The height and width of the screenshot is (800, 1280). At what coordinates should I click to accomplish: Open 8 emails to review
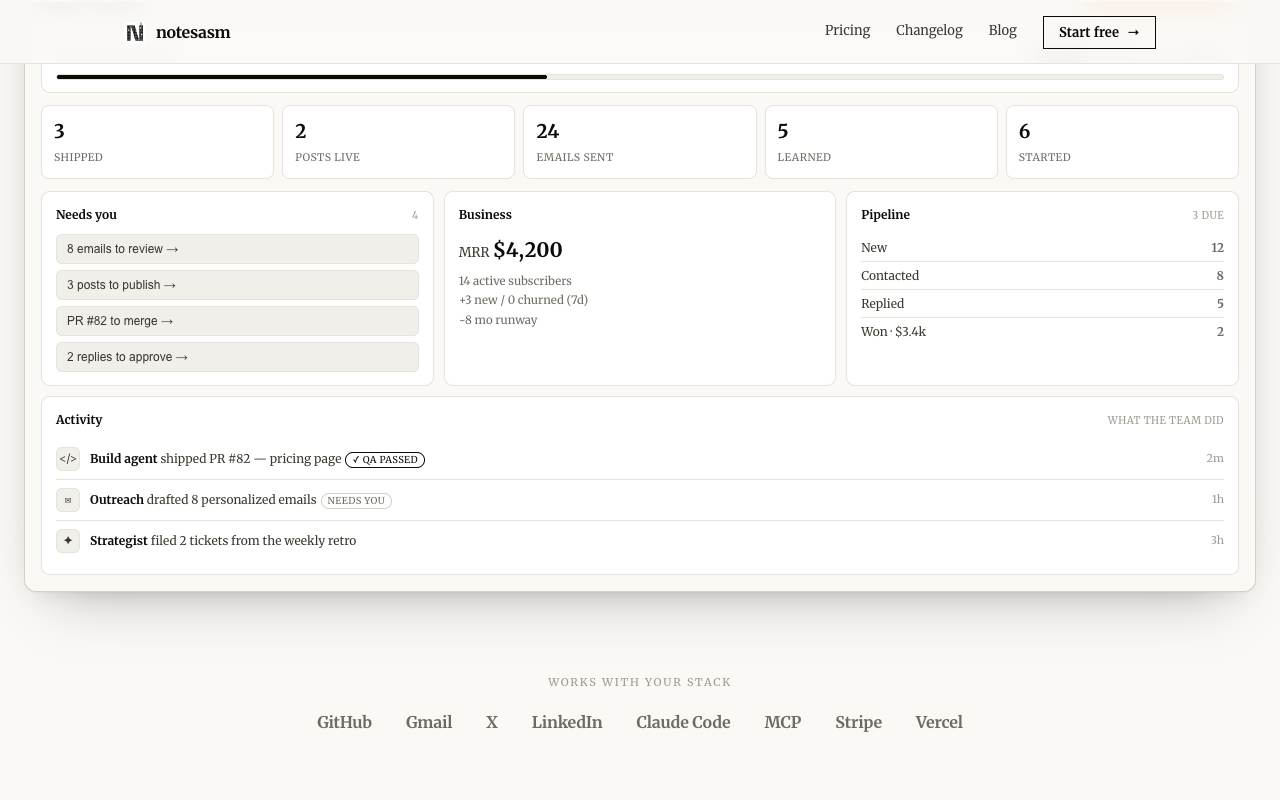237,249
